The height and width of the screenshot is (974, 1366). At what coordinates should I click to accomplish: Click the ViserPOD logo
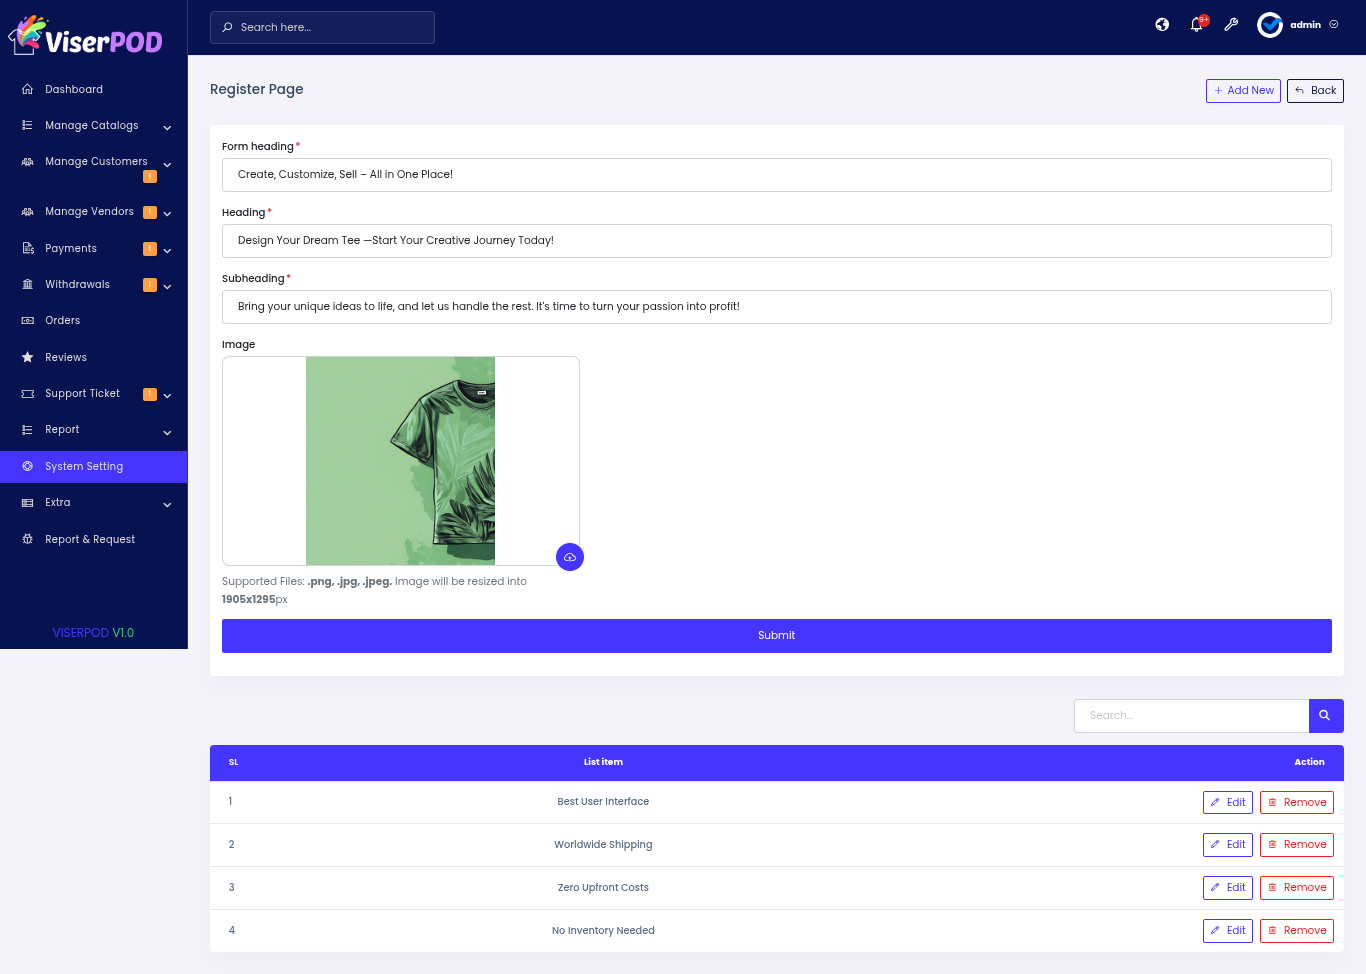coord(86,36)
